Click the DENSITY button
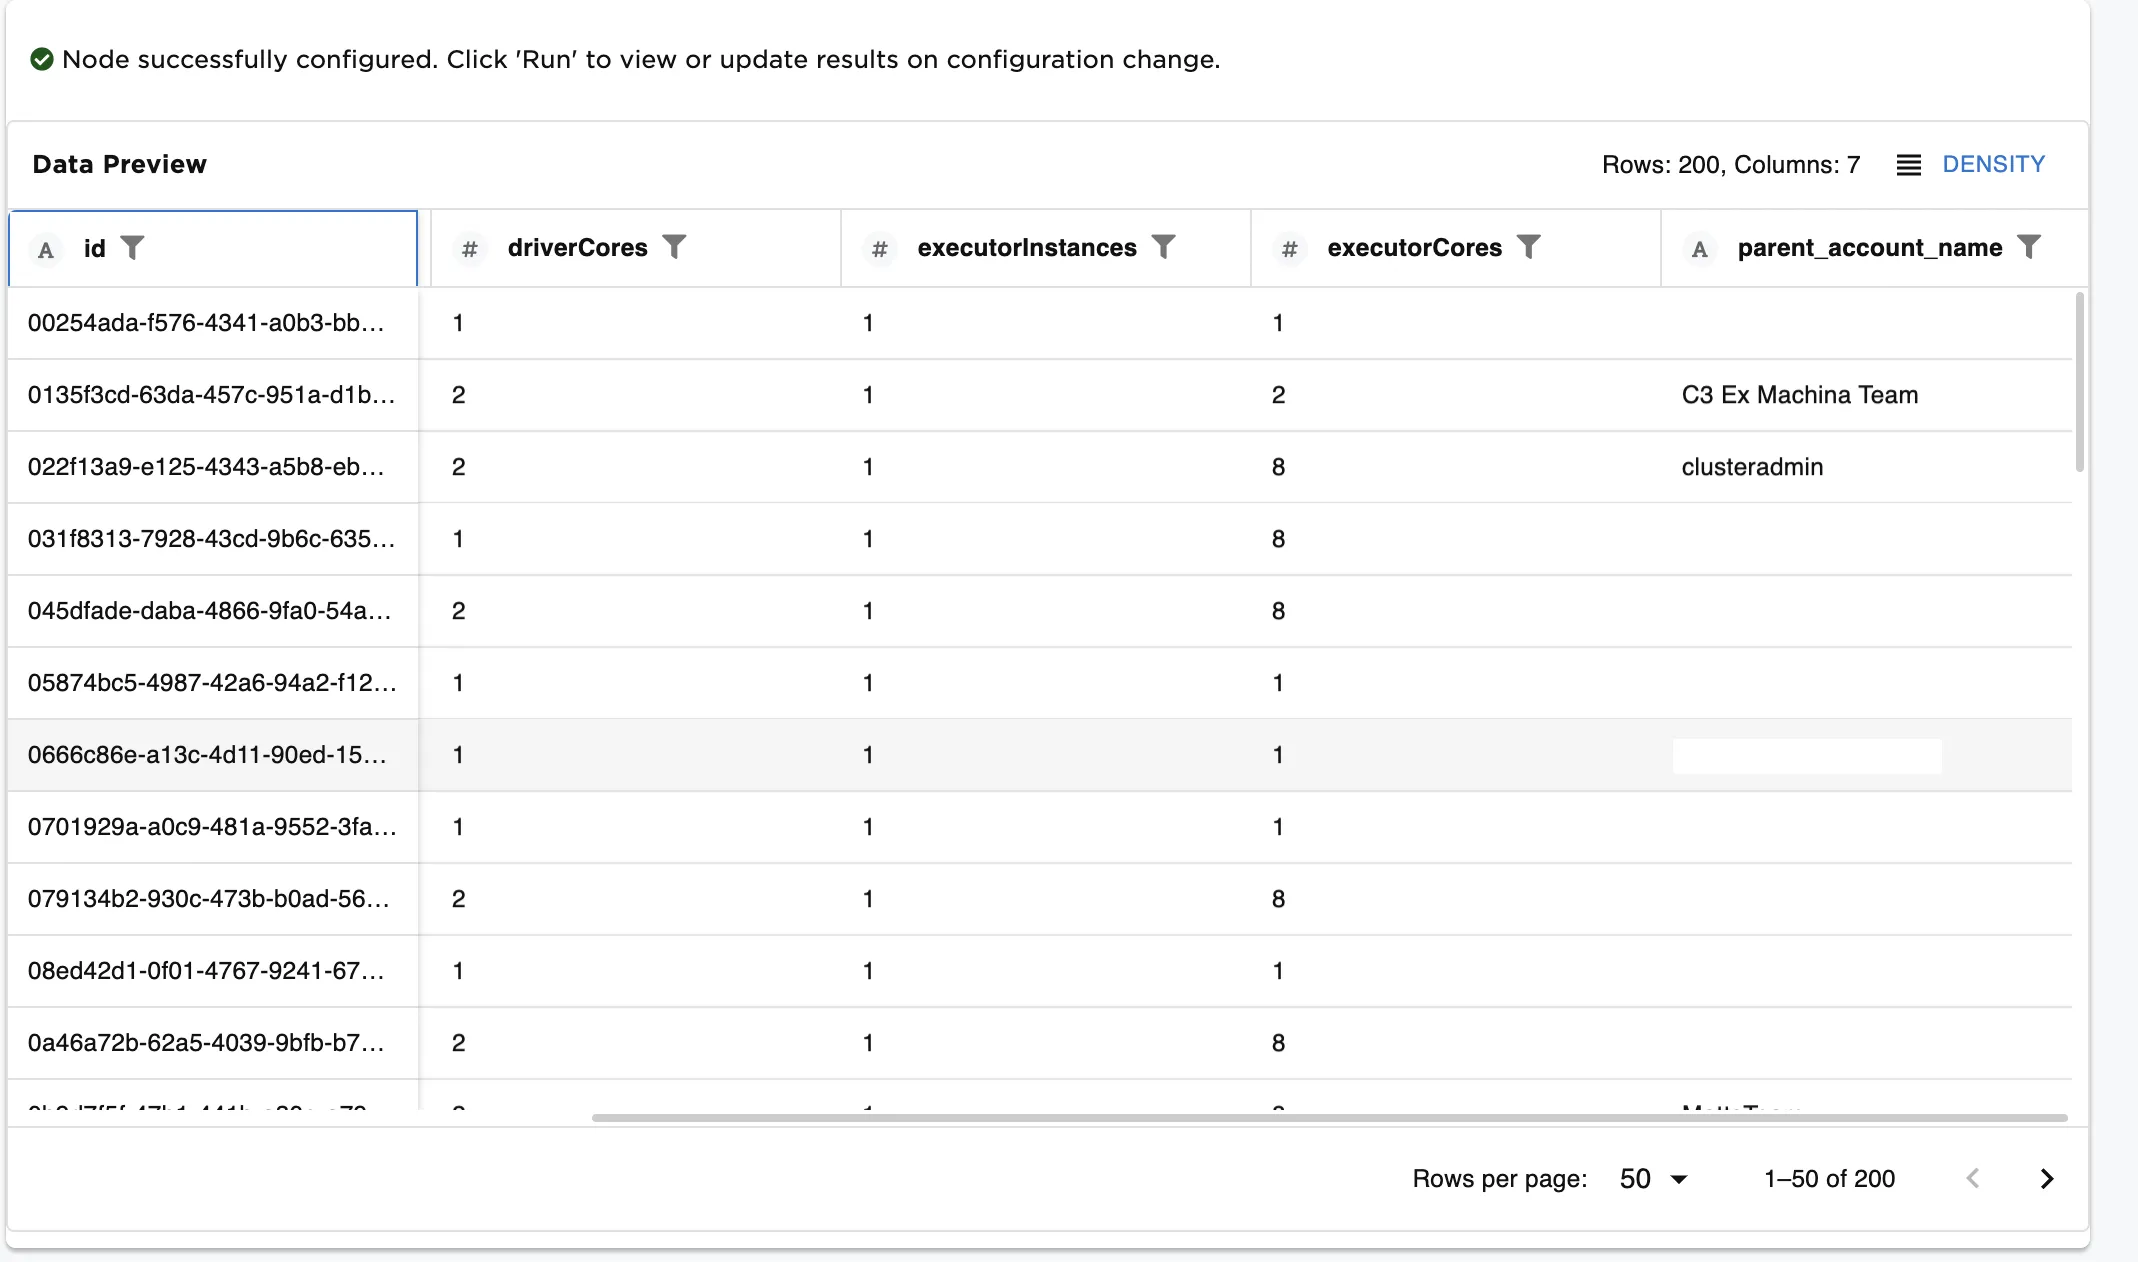 pyautogui.click(x=1993, y=164)
